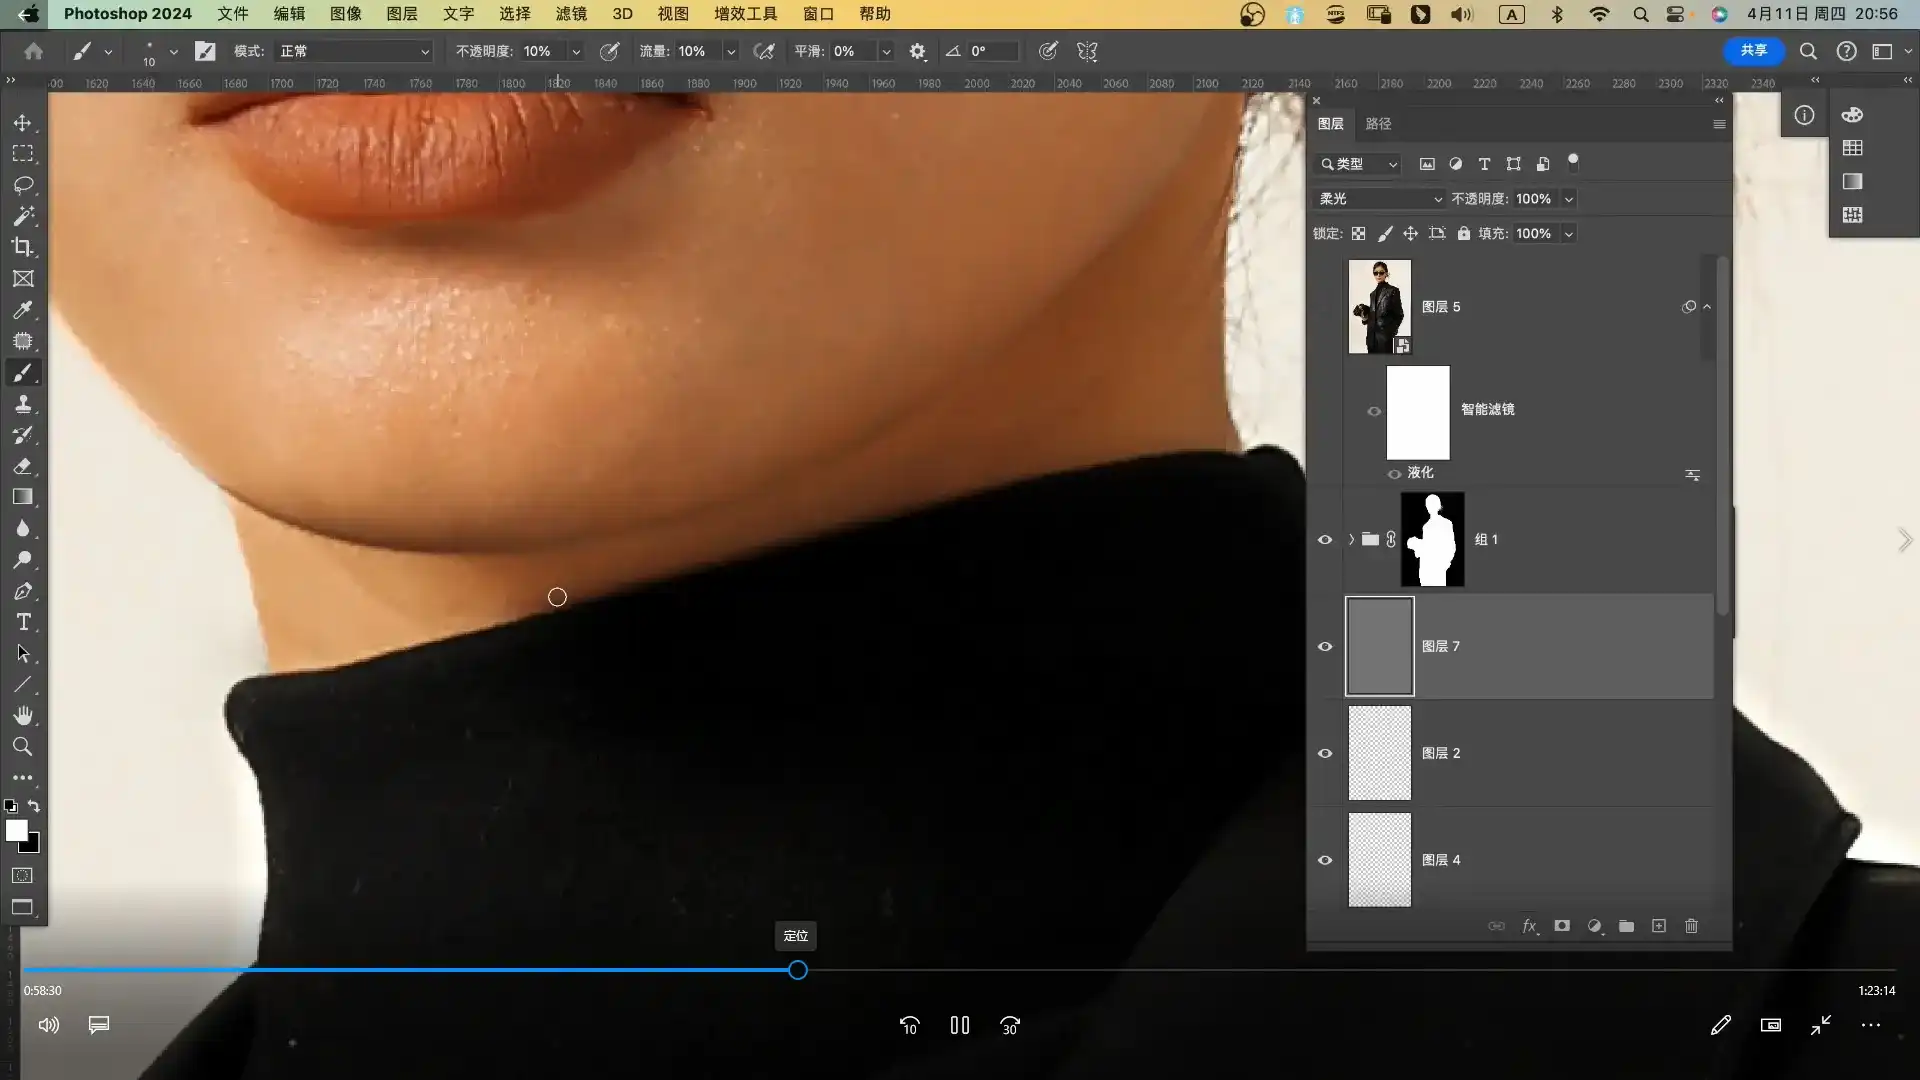Select the Clone Stamp tool

point(22,404)
